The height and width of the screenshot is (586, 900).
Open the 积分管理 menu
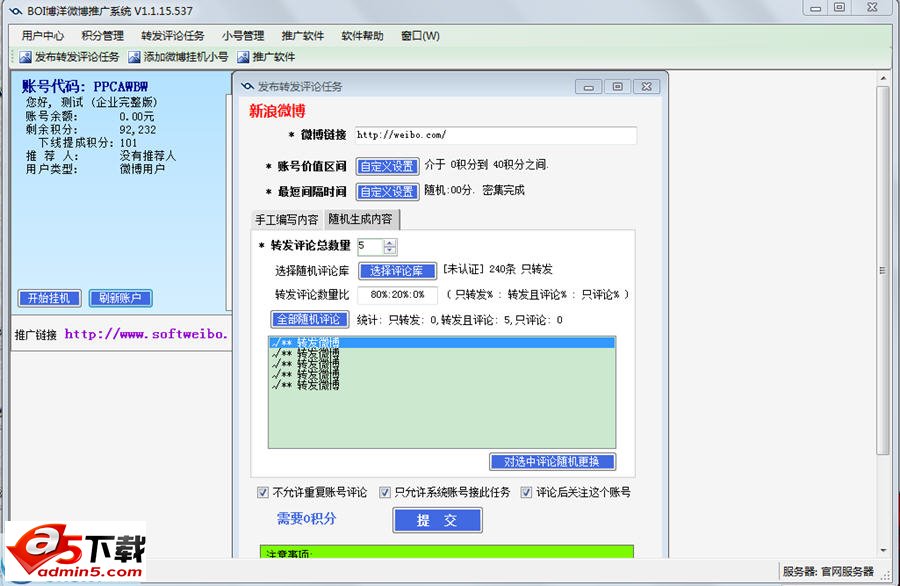tap(103, 36)
